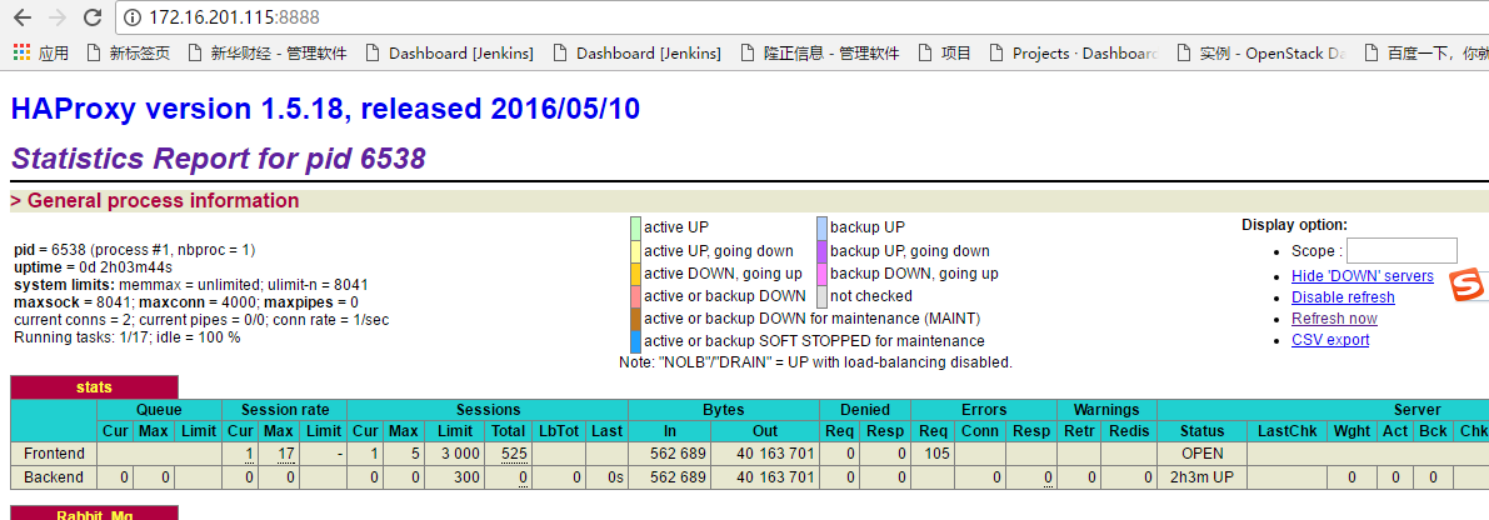This screenshot has width=1489, height=520.
Task: Open the first Dashboard [Jenkins] bookmark
Action: [450, 53]
